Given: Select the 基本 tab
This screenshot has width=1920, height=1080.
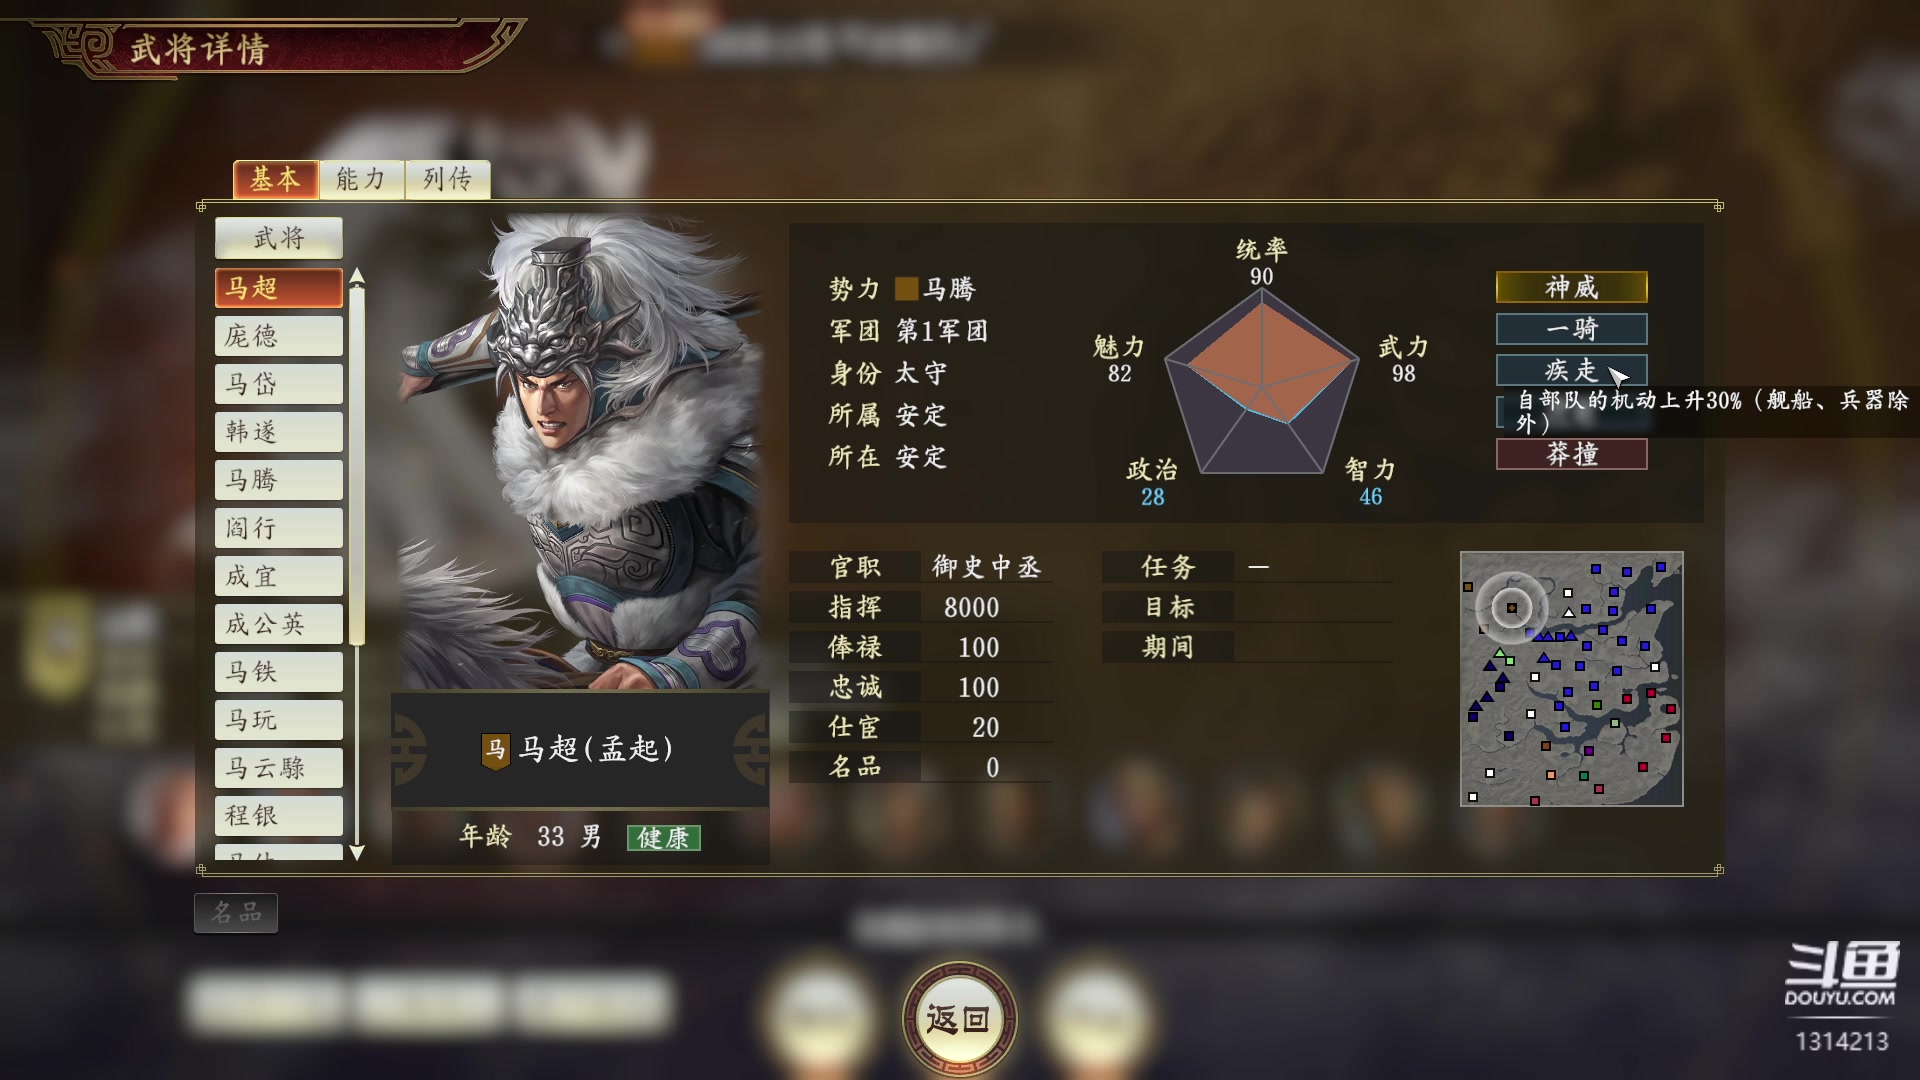Looking at the screenshot, I should coord(275,179).
